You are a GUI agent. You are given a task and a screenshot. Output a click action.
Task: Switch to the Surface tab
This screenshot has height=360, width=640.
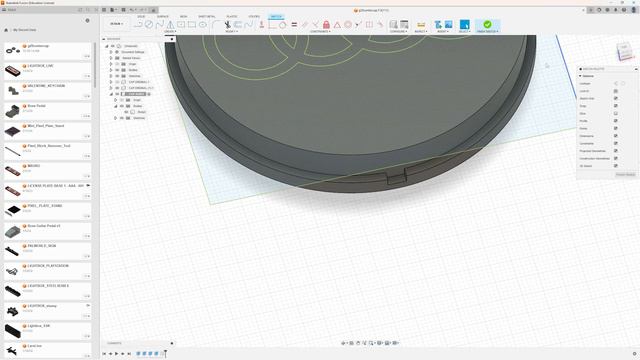coord(162,17)
